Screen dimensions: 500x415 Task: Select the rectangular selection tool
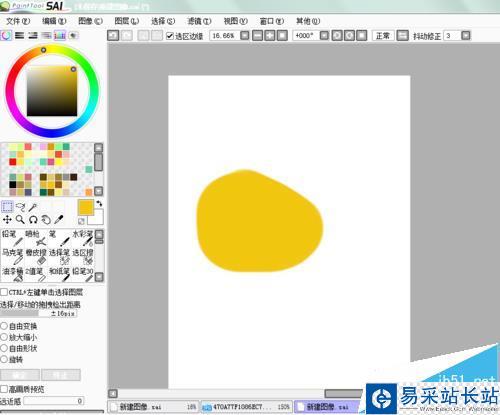click(7, 207)
